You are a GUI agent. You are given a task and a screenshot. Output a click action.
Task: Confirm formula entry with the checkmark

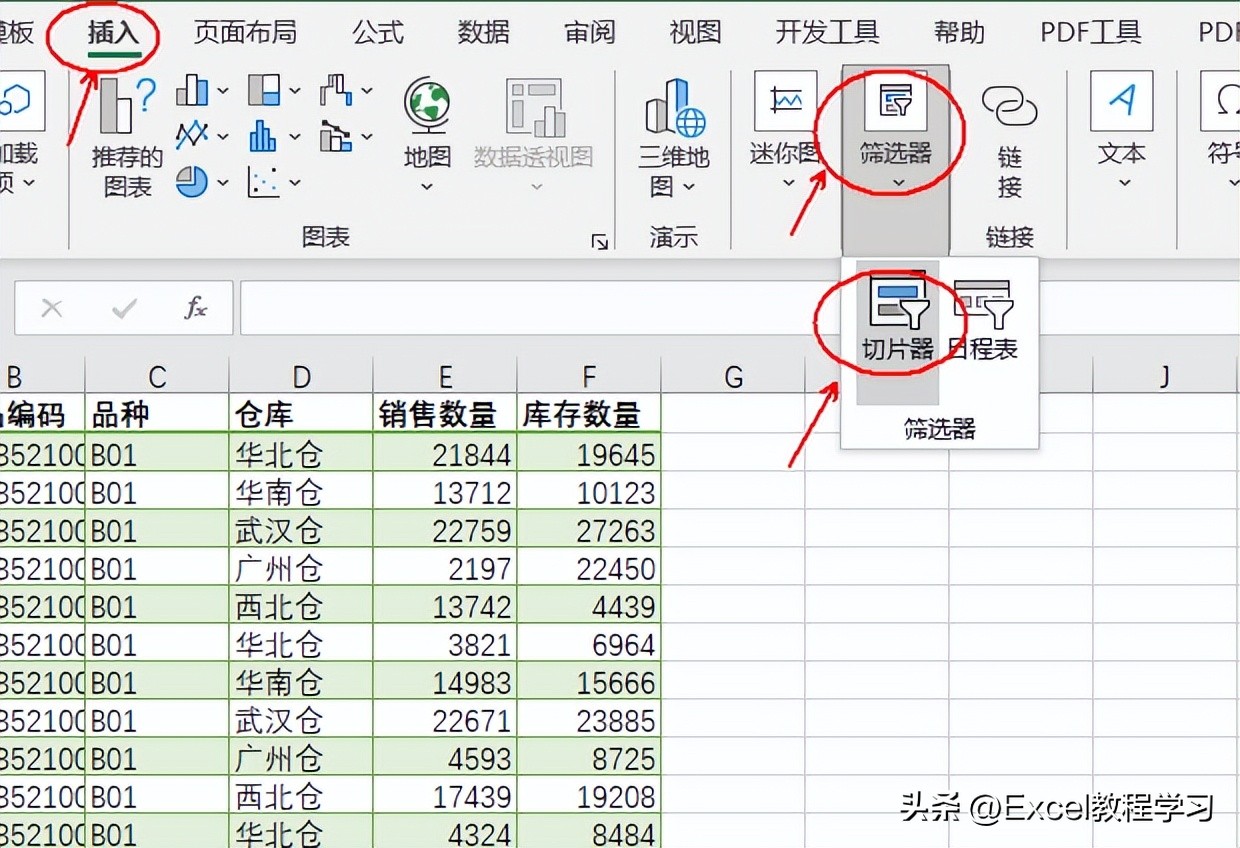point(124,308)
